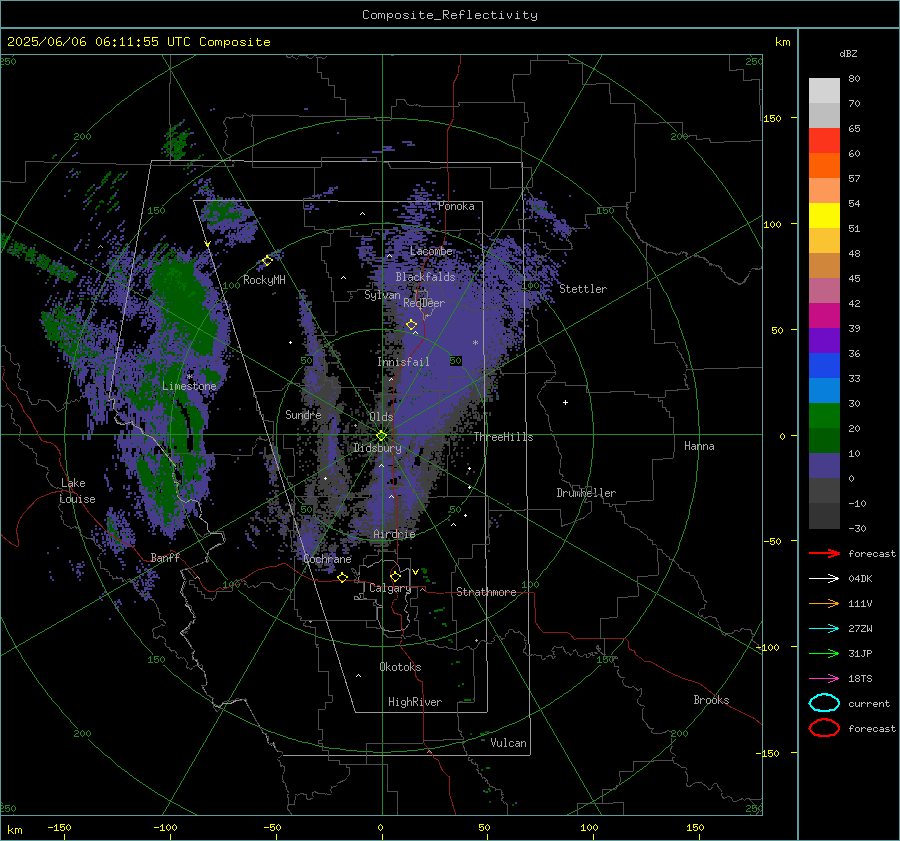
Task: Click the white plus marker west of Hanna
Action: [565, 402]
